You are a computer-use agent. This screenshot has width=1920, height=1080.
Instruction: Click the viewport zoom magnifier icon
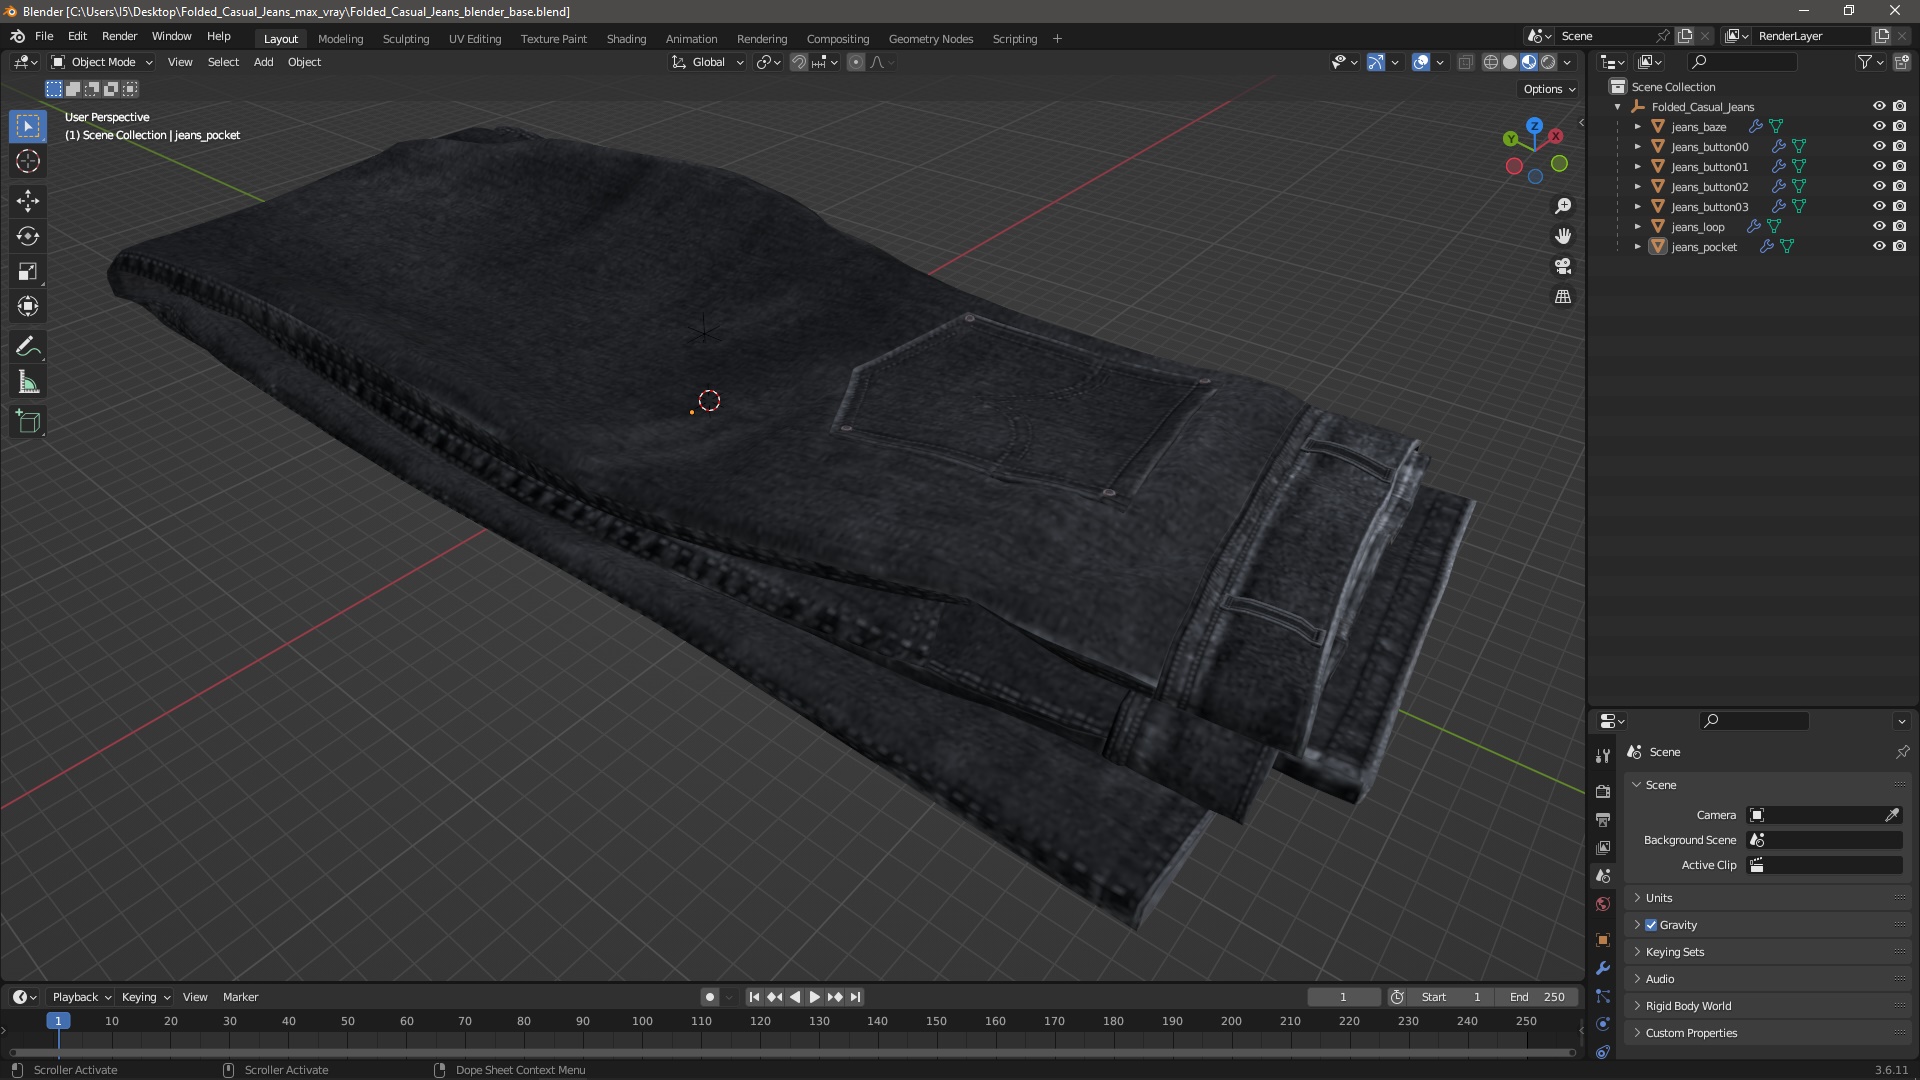pos(1563,206)
